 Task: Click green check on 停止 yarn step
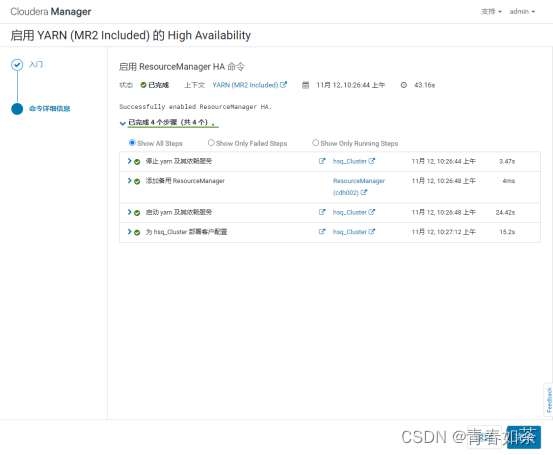pyautogui.click(x=137, y=162)
